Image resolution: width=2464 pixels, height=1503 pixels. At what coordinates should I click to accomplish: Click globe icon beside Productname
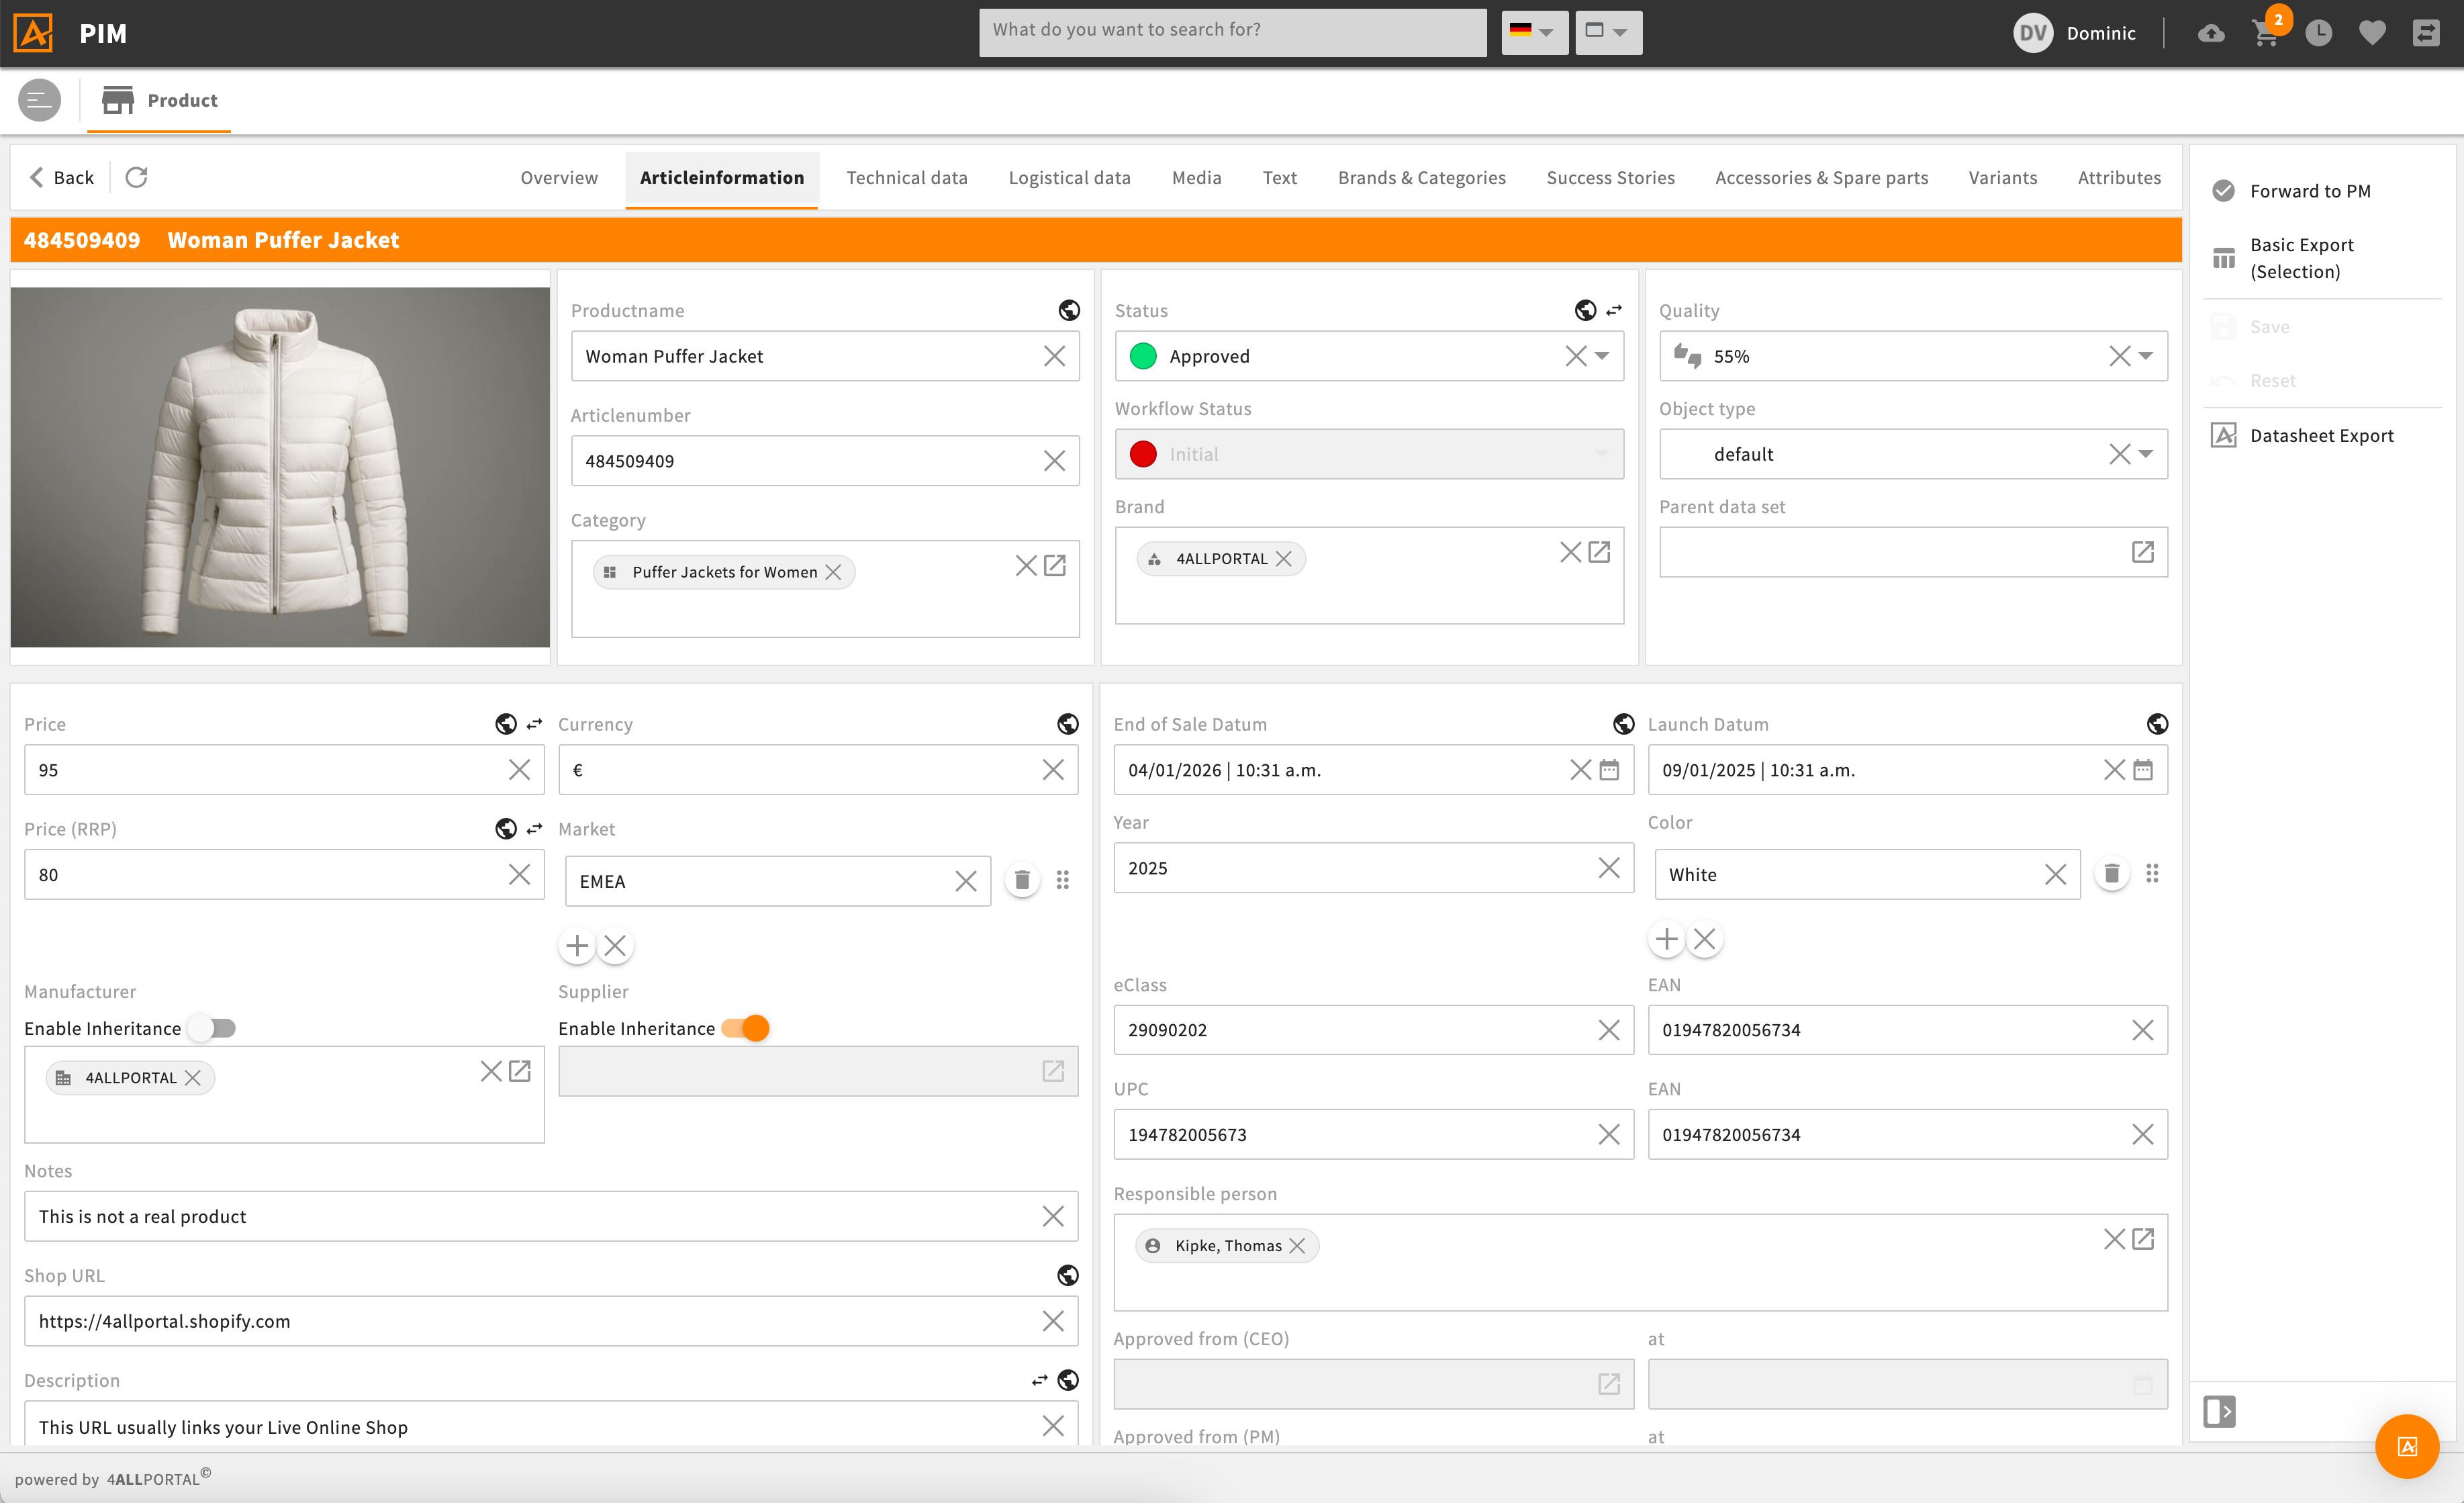coord(1068,311)
